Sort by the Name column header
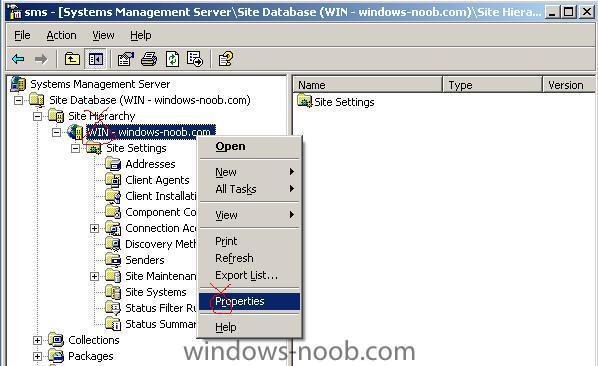The image size is (598, 366). click(x=367, y=85)
